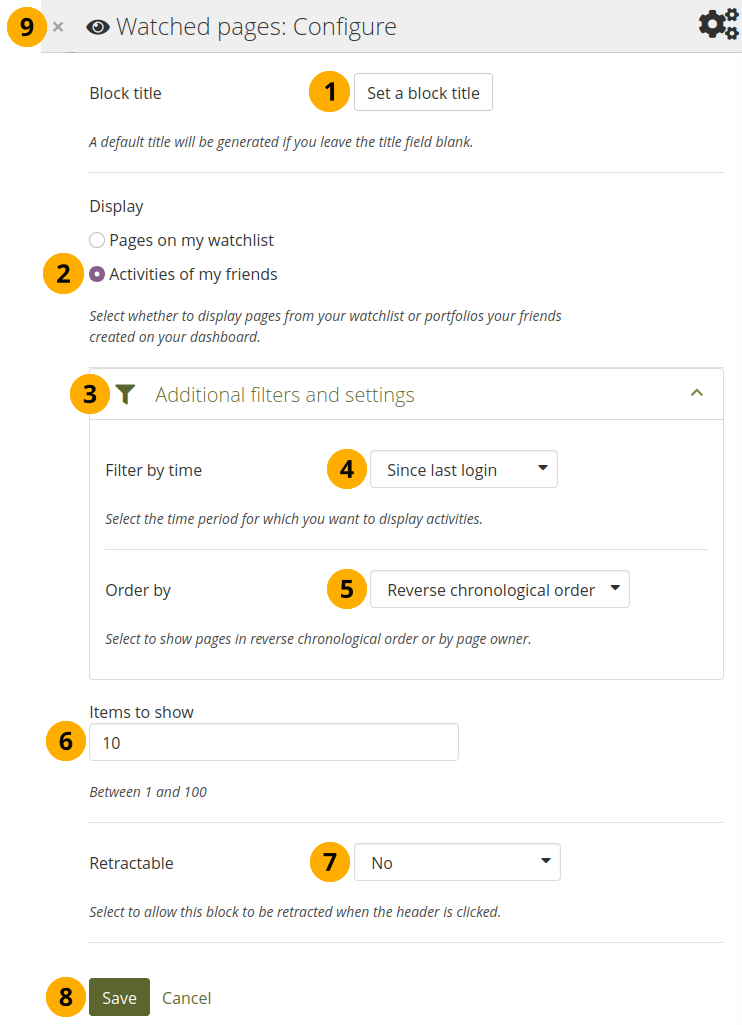Click the Order by label
This screenshot has height=1025, width=742.
coord(138,590)
